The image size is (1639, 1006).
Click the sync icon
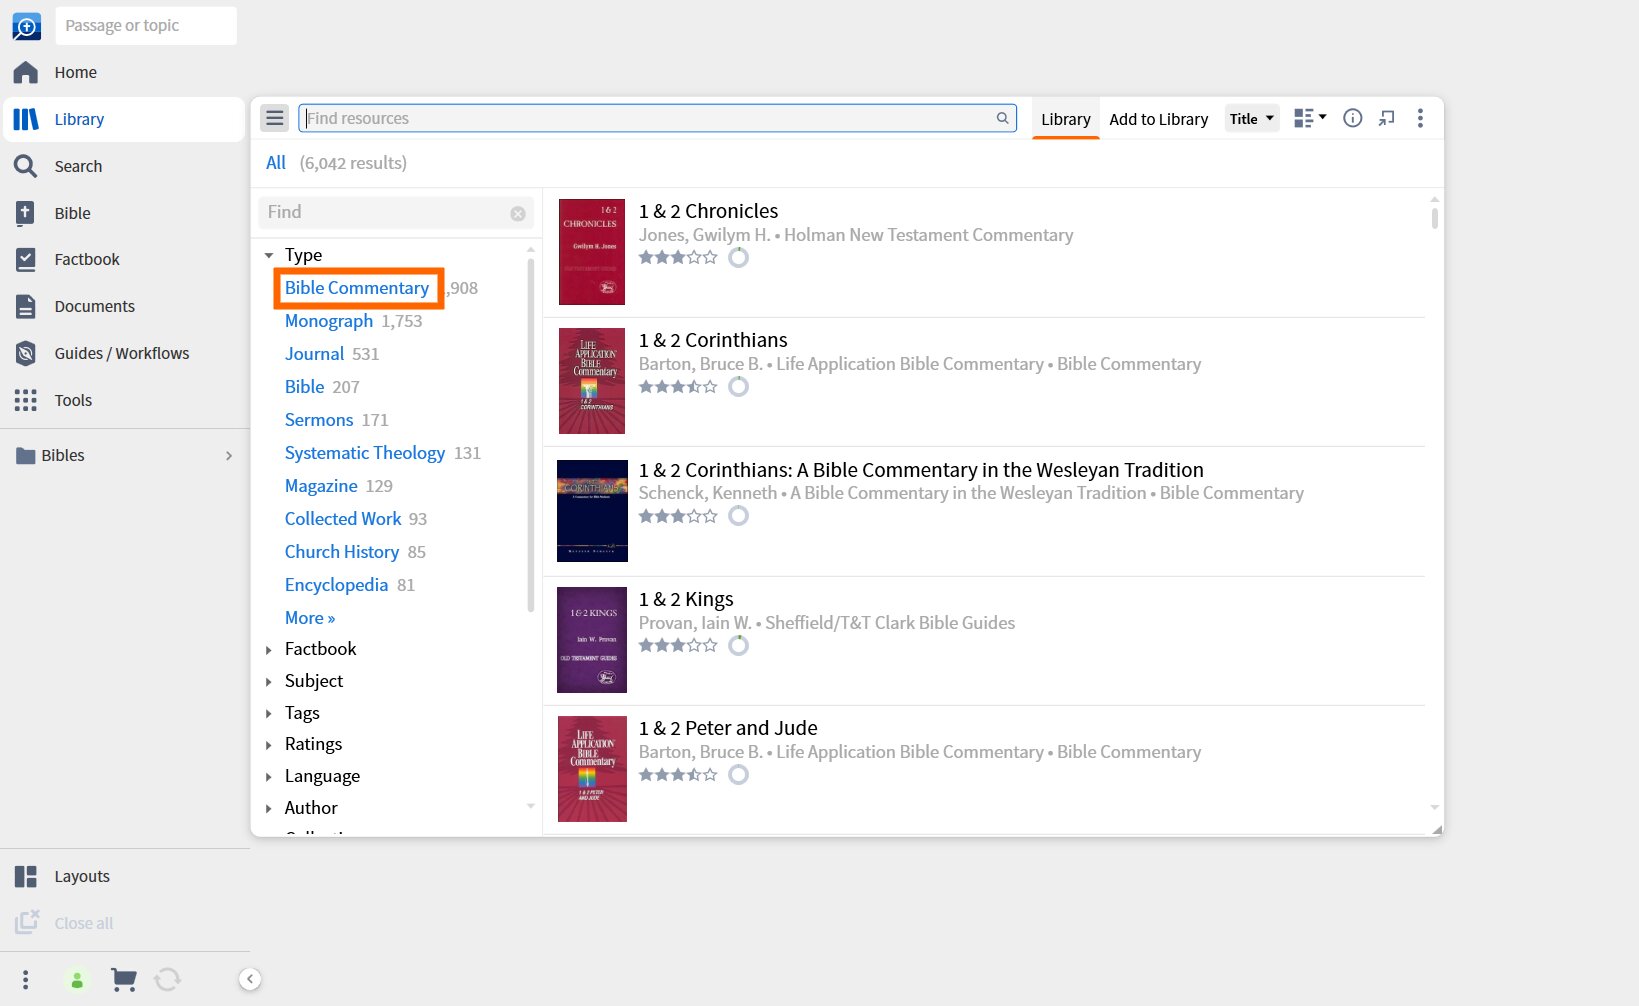(168, 980)
